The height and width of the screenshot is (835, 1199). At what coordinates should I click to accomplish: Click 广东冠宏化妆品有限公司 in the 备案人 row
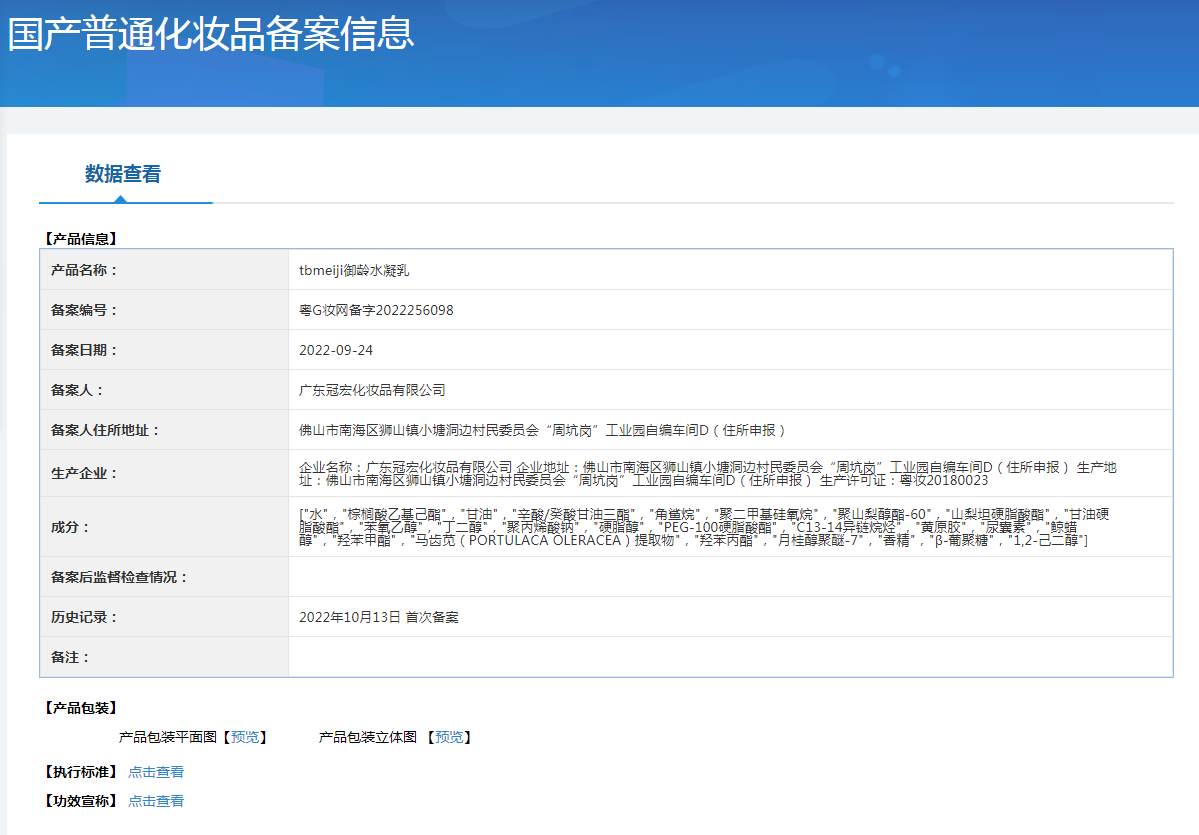372,390
